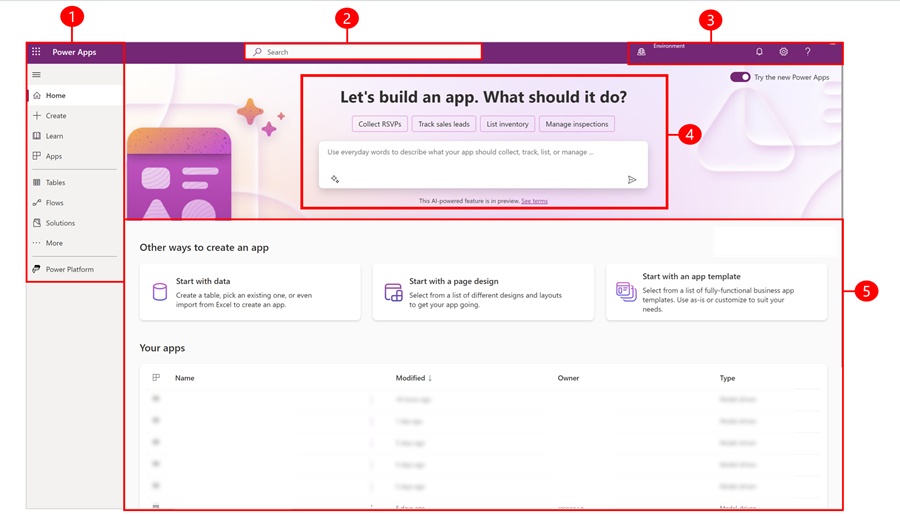Click Start with an app template card
The width and height of the screenshot is (900, 516).
(716, 292)
